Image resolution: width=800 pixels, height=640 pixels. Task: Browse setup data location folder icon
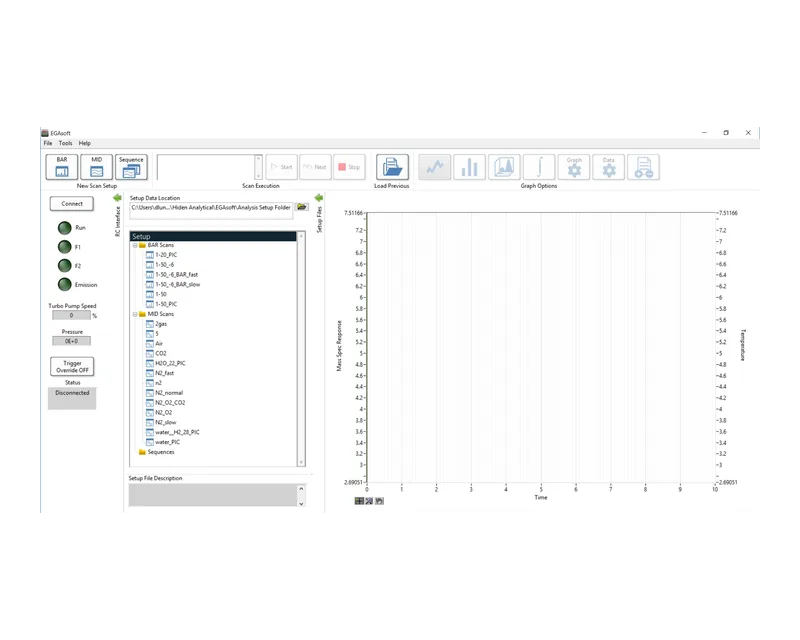click(x=302, y=207)
